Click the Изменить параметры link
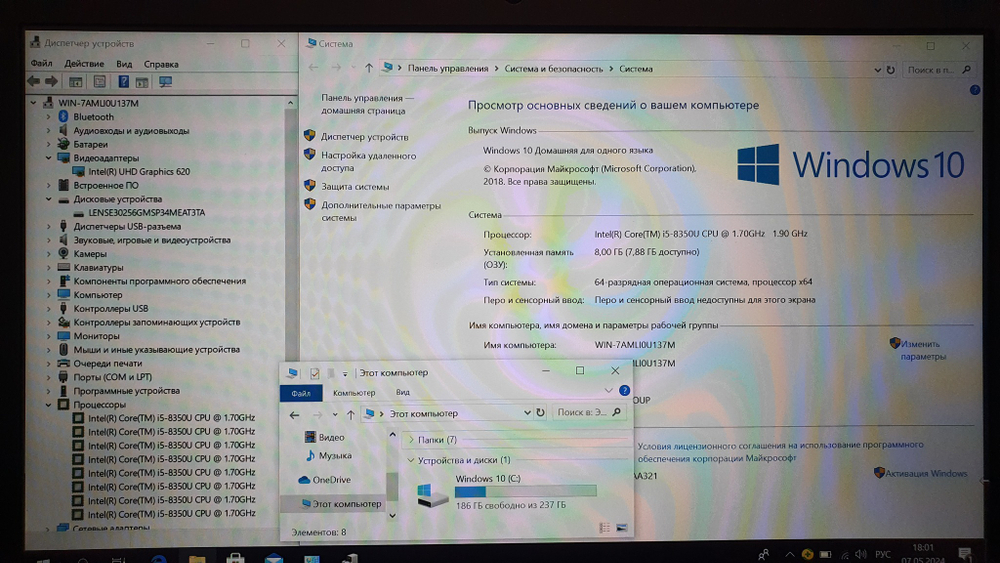Image resolution: width=1000 pixels, height=563 pixels. 923,350
